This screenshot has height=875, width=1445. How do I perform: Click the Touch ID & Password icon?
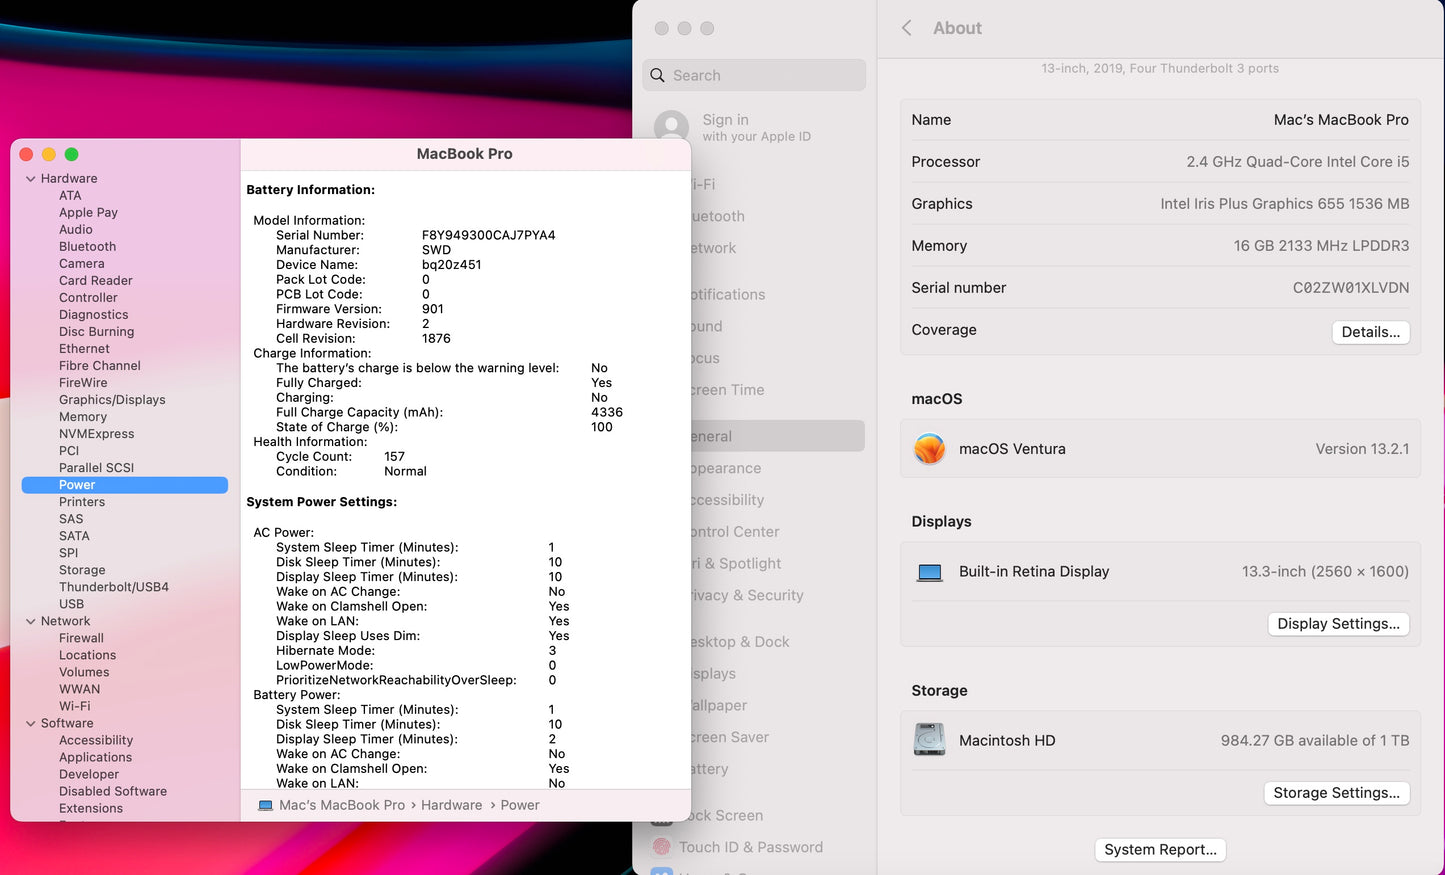(661, 847)
